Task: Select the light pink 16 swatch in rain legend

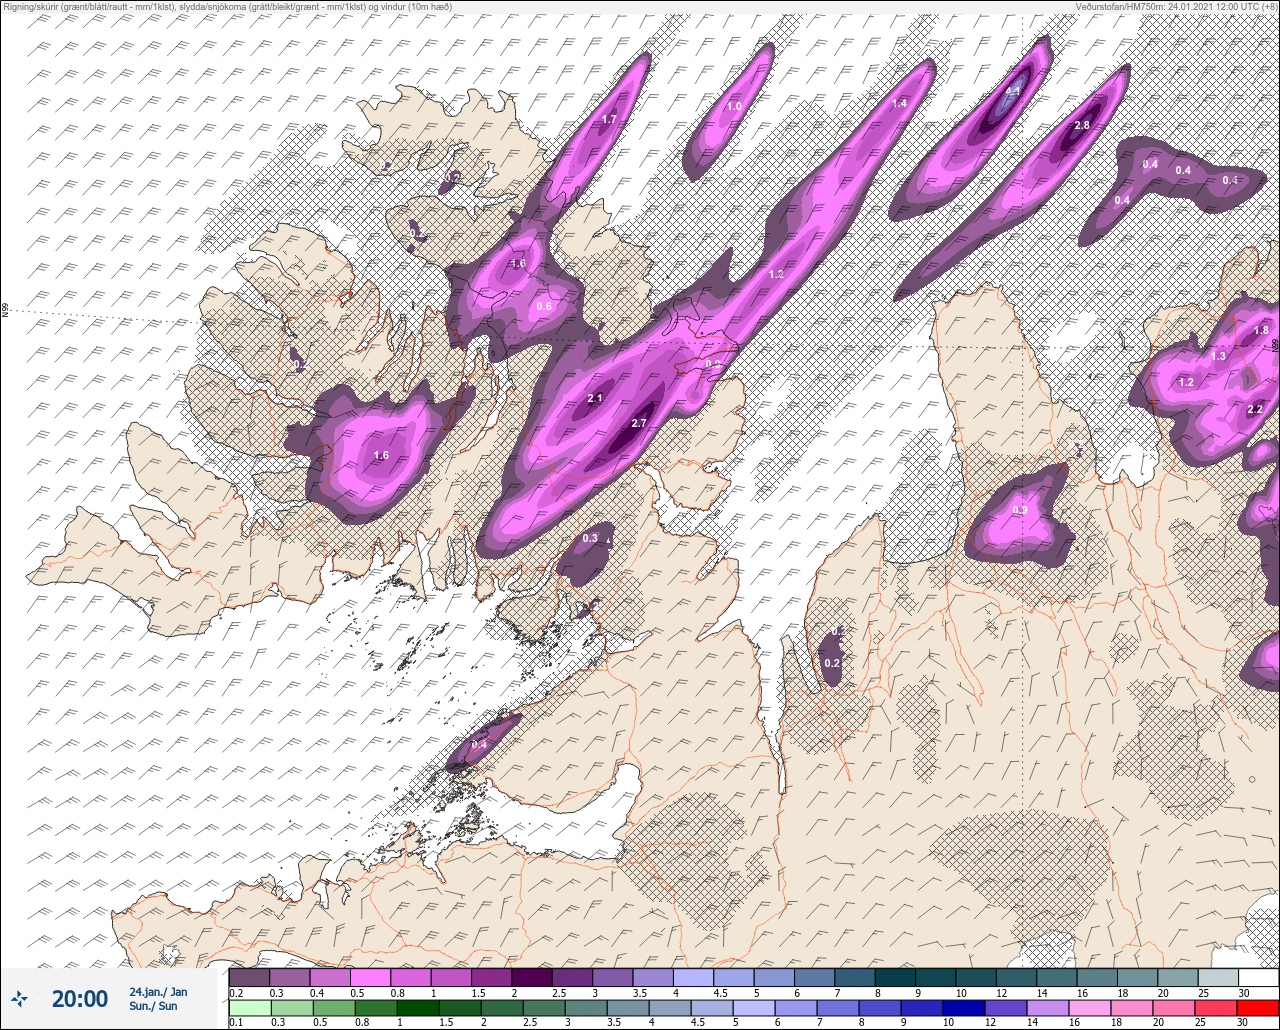Action: pos(1090,1008)
